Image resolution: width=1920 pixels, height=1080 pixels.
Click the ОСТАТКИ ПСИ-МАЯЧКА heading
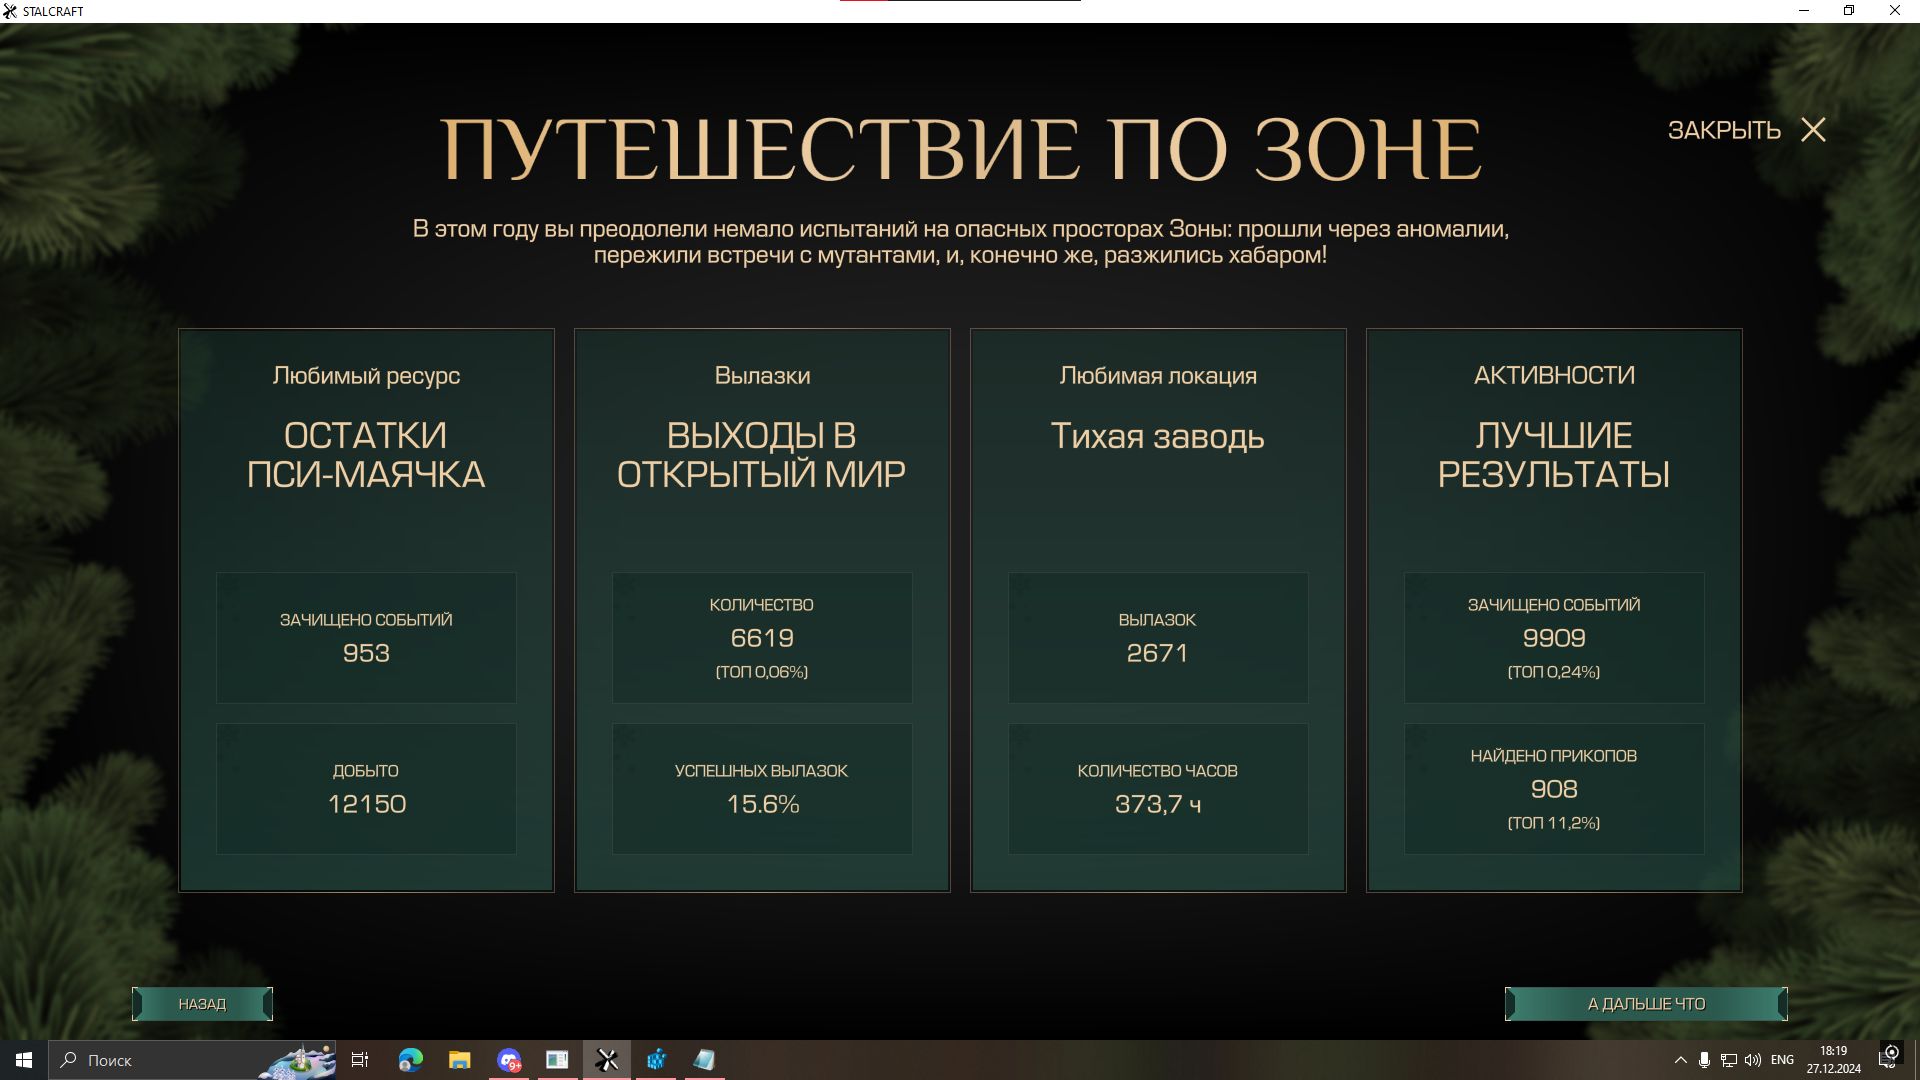point(366,455)
